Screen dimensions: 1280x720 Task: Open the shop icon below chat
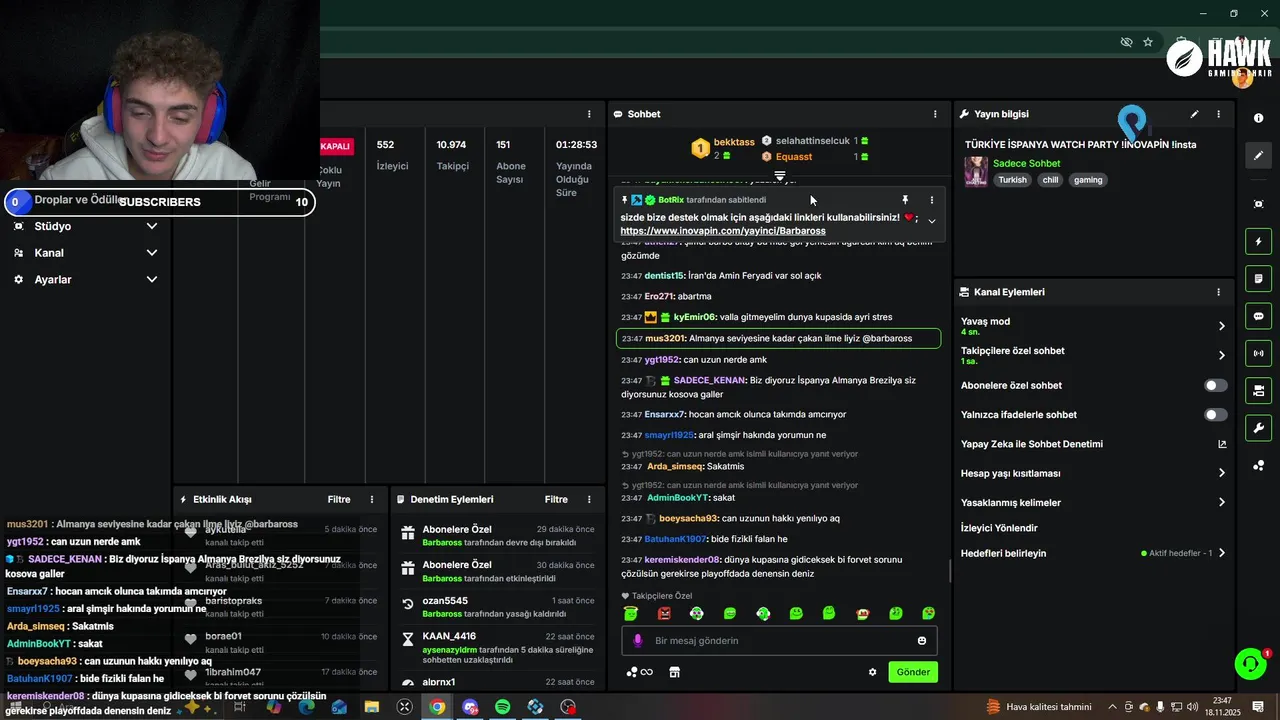[x=675, y=672]
